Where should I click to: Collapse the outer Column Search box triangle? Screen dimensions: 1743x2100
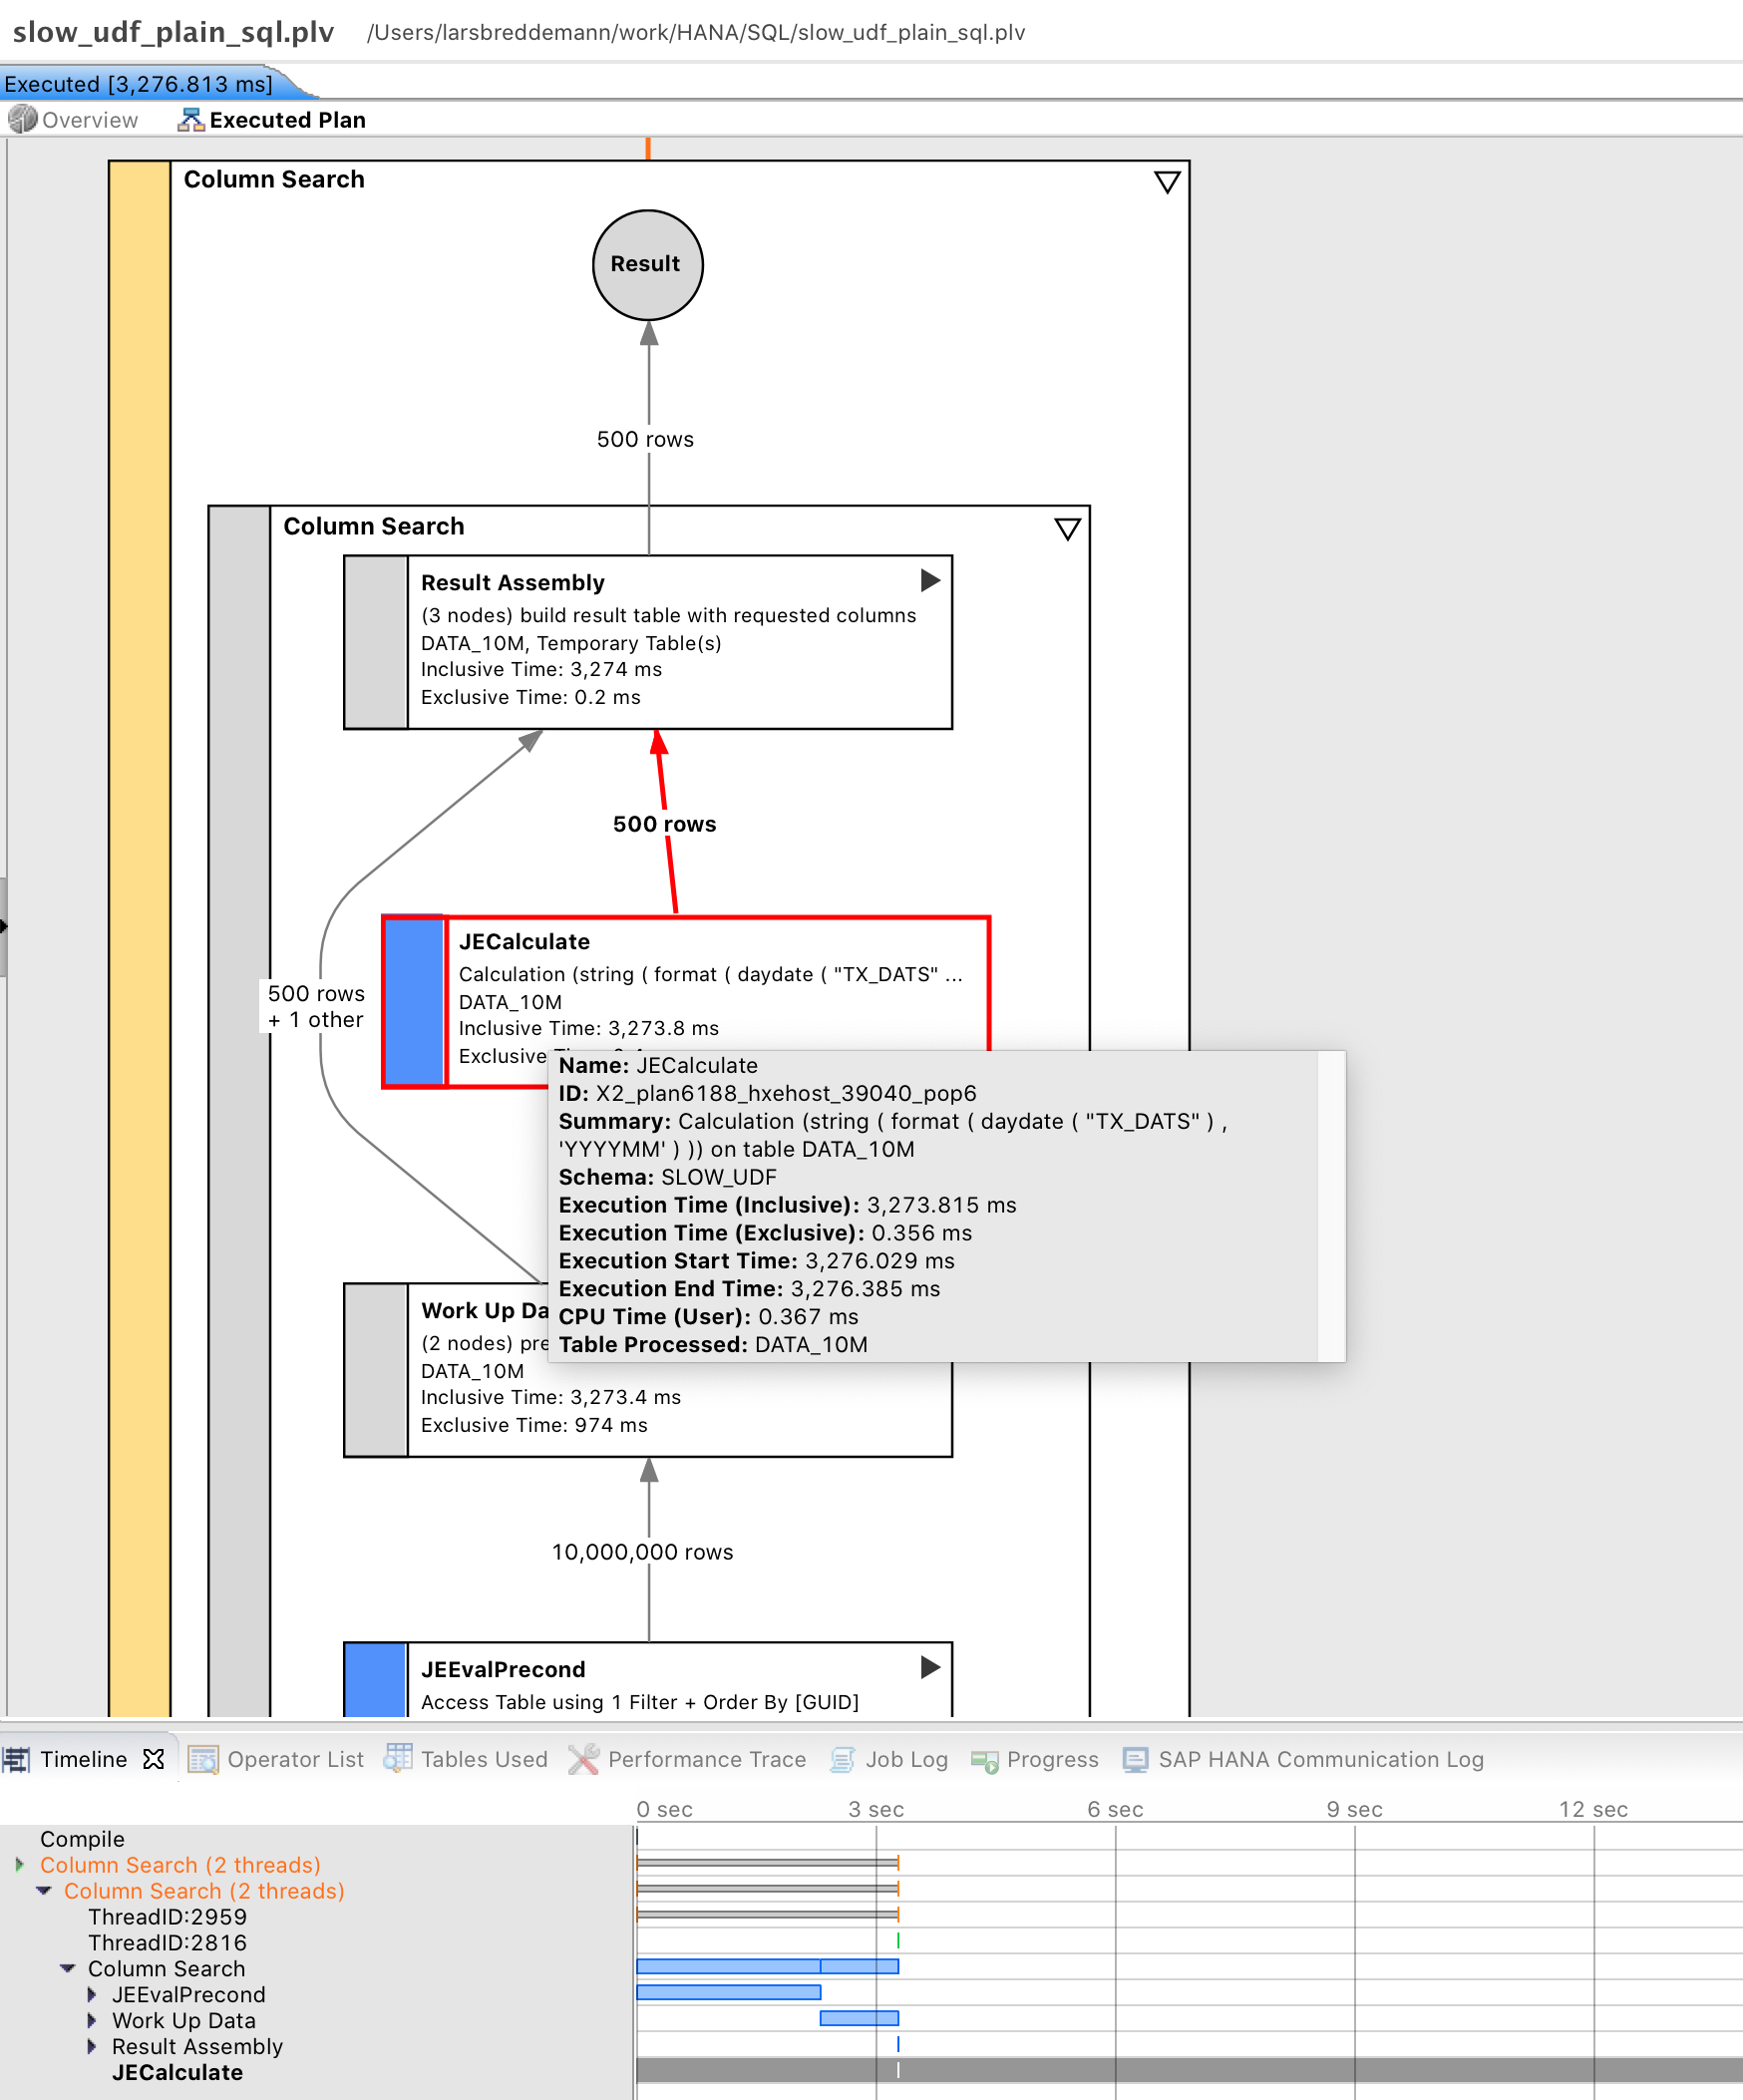[x=1166, y=182]
